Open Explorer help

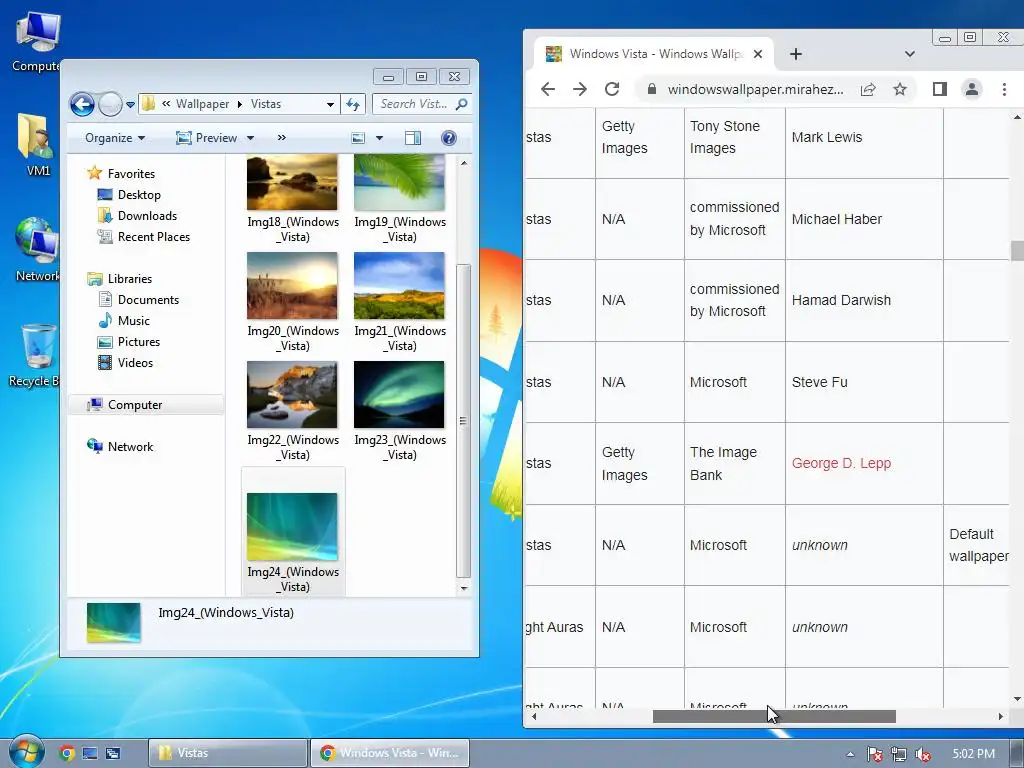pyautogui.click(x=449, y=138)
